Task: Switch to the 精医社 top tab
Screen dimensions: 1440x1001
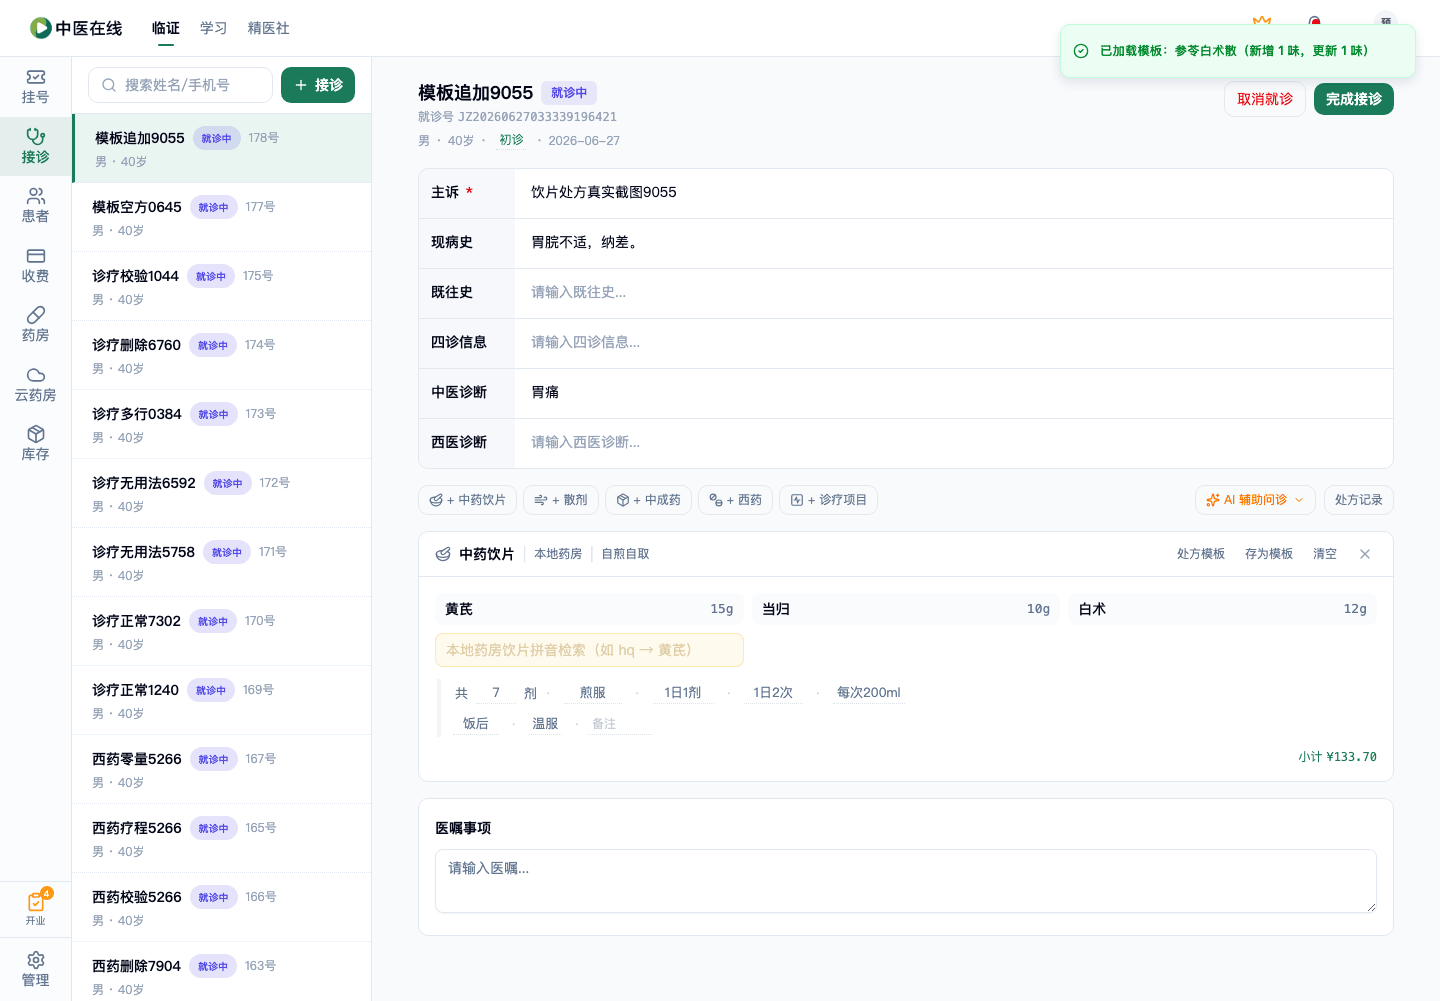Action: (x=269, y=28)
